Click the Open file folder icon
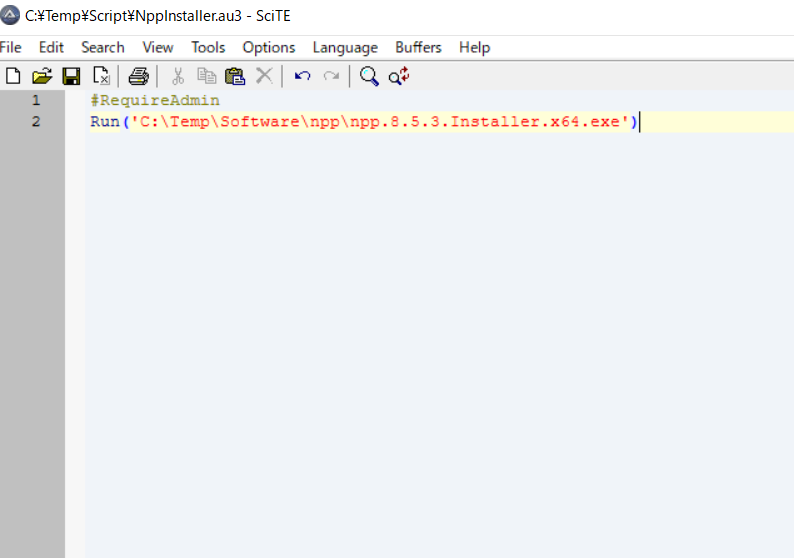This screenshot has height=558, width=794. [x=42, y=76]
